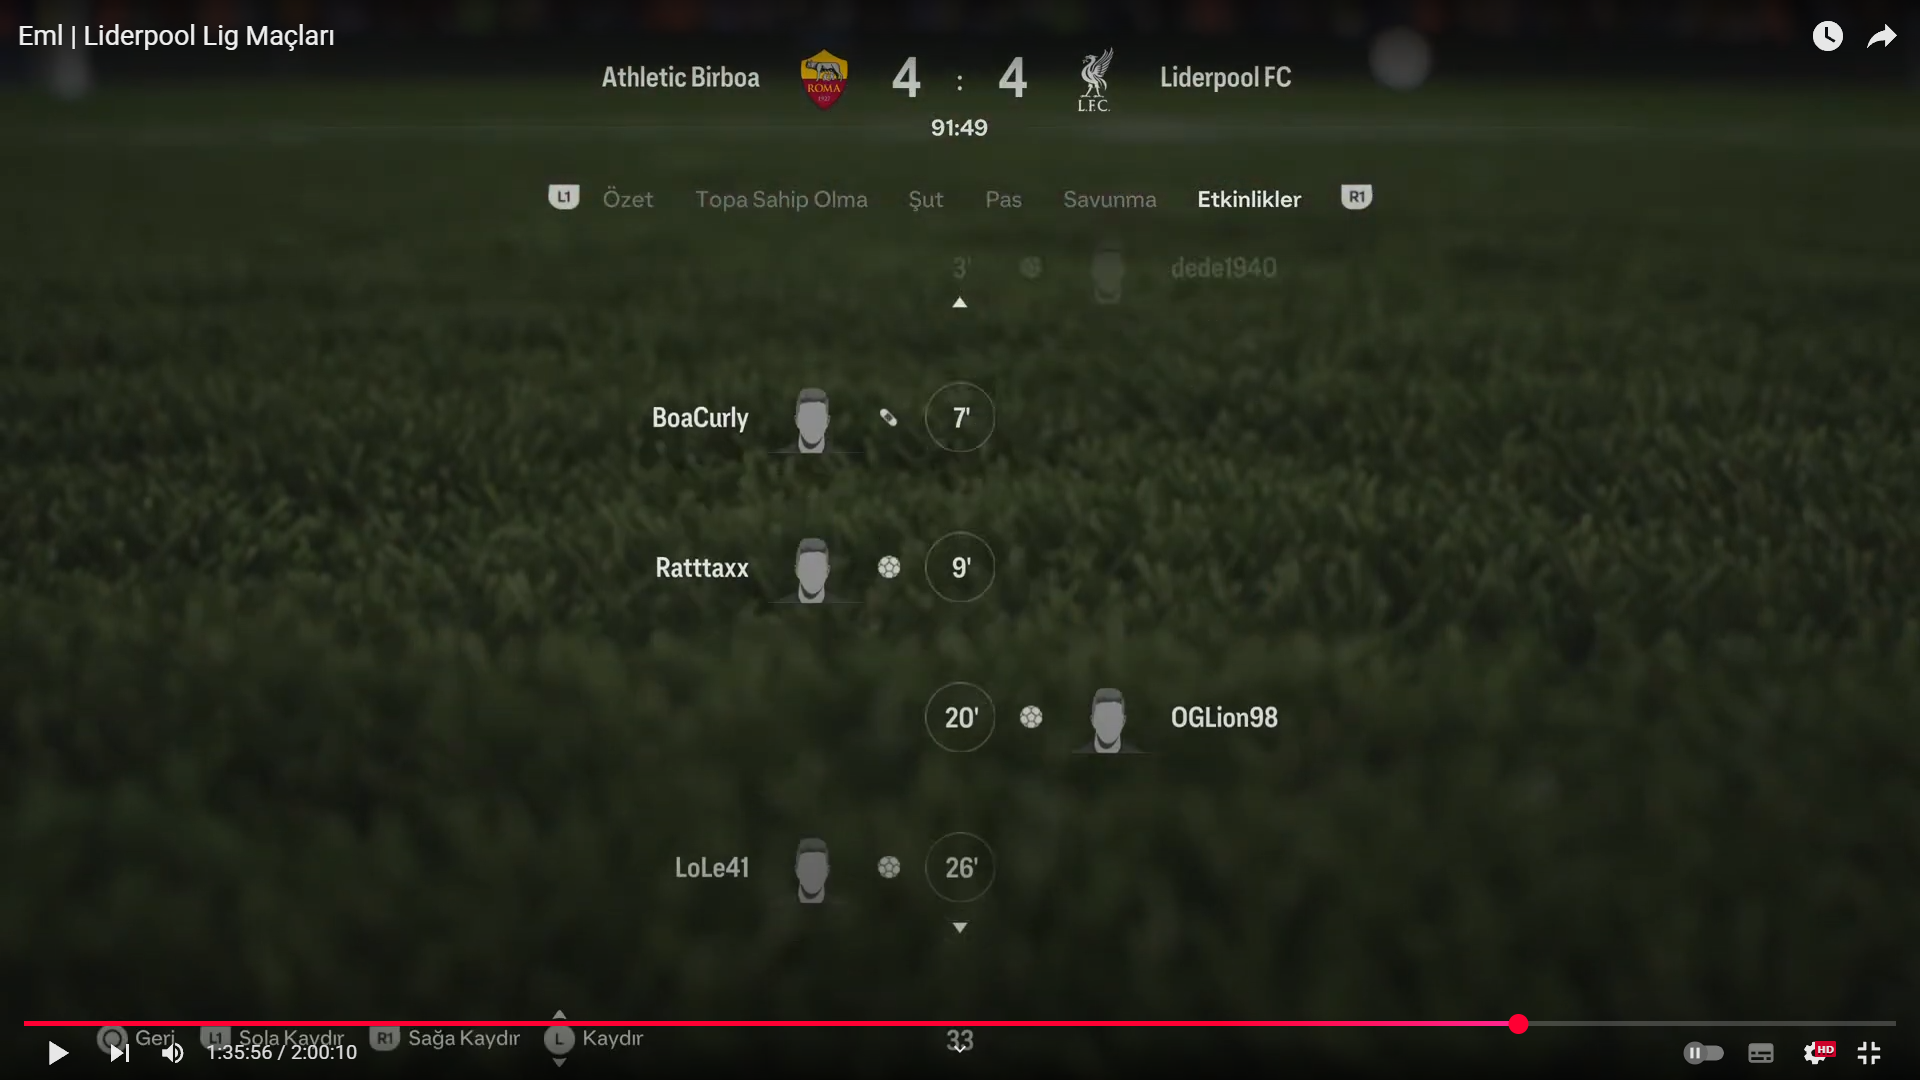Play the paused video
The height and width of the screenshot is (1080, 1920).
click(58, 1052)
